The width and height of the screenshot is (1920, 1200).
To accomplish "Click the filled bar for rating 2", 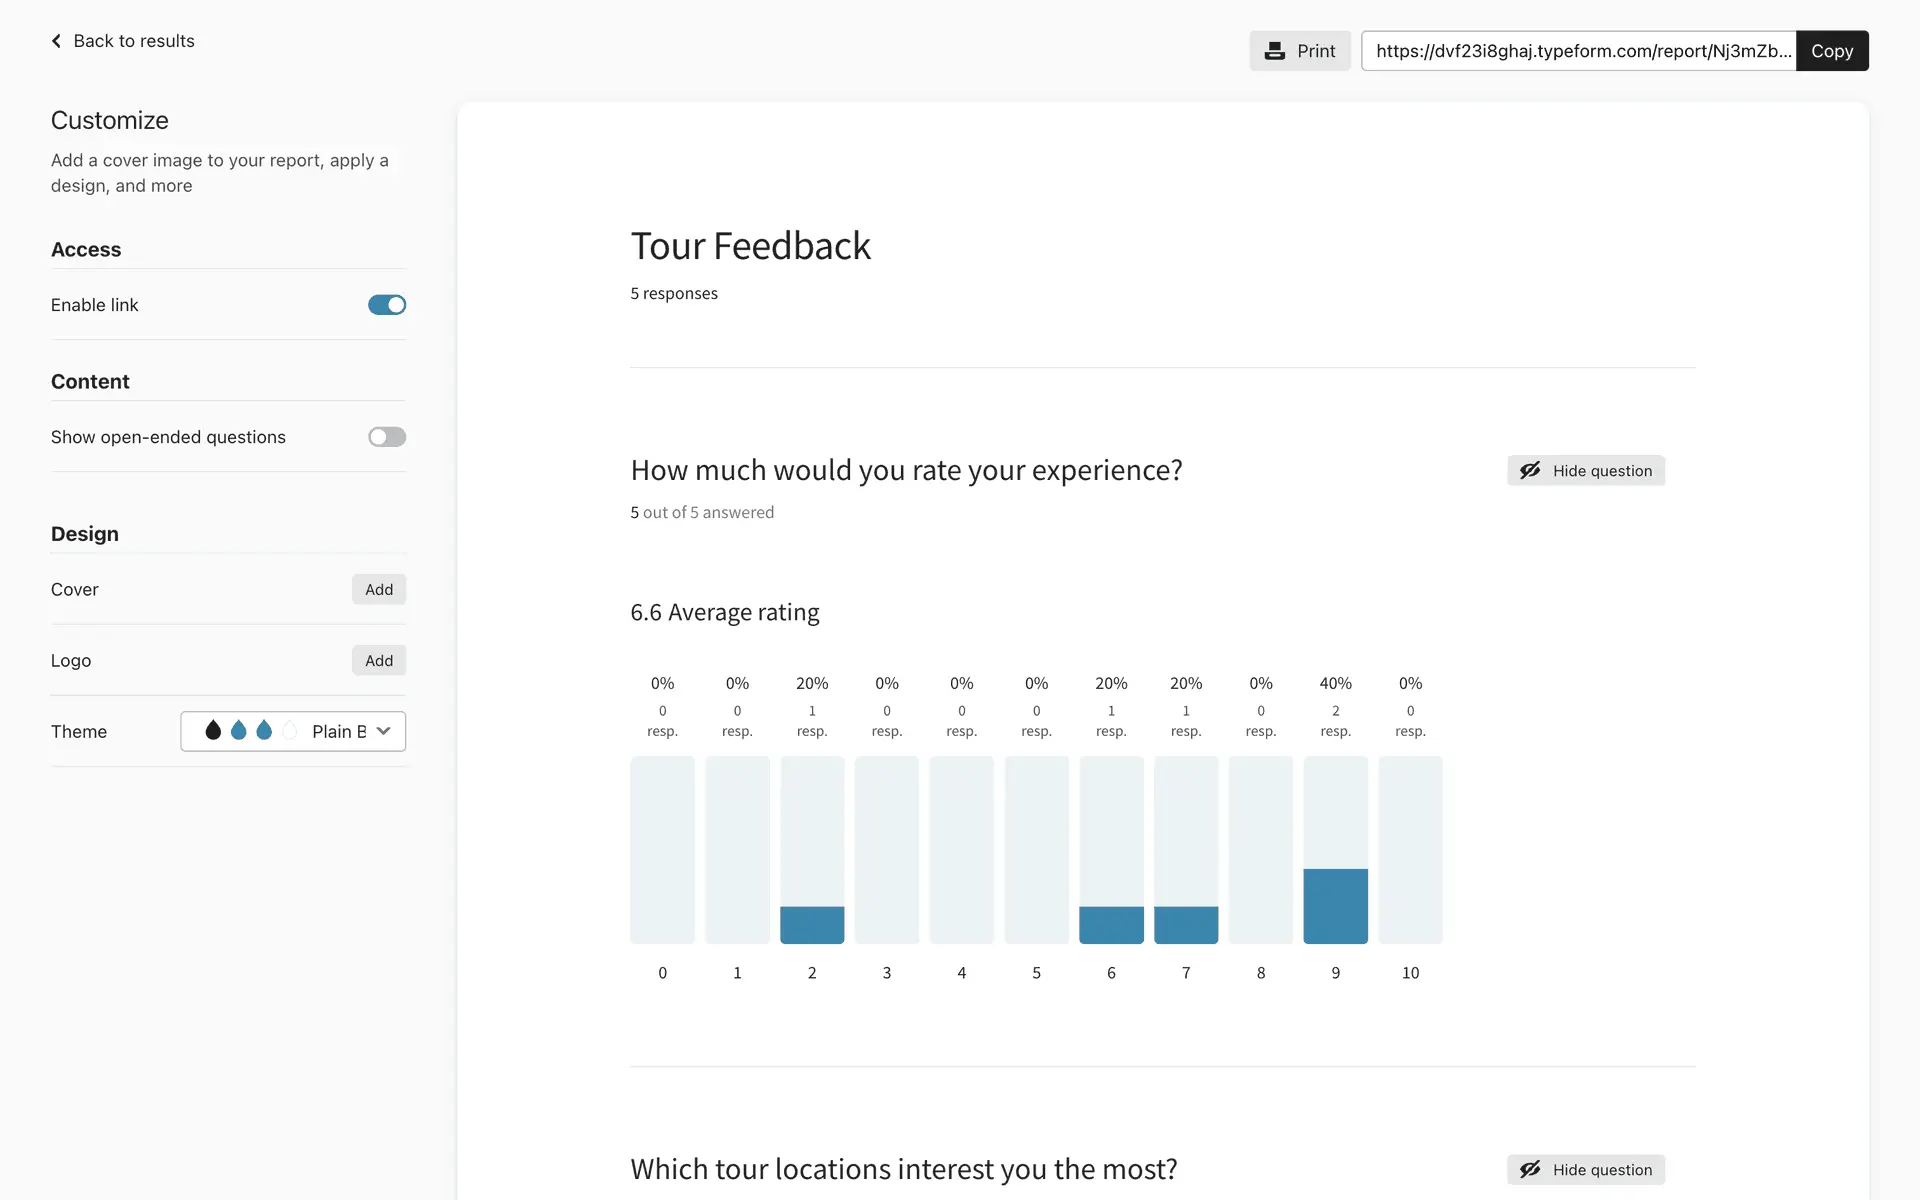I will click(x=812, y=925).
